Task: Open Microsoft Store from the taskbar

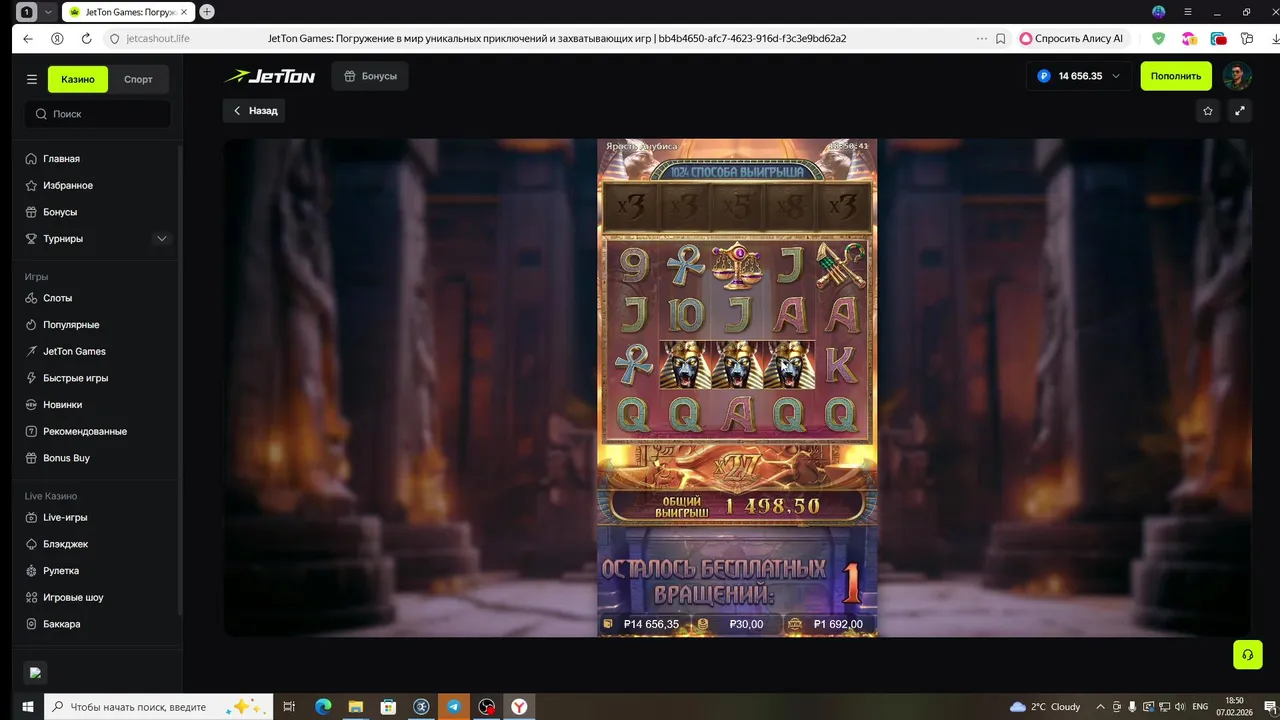Action: (x=388, y=706)
